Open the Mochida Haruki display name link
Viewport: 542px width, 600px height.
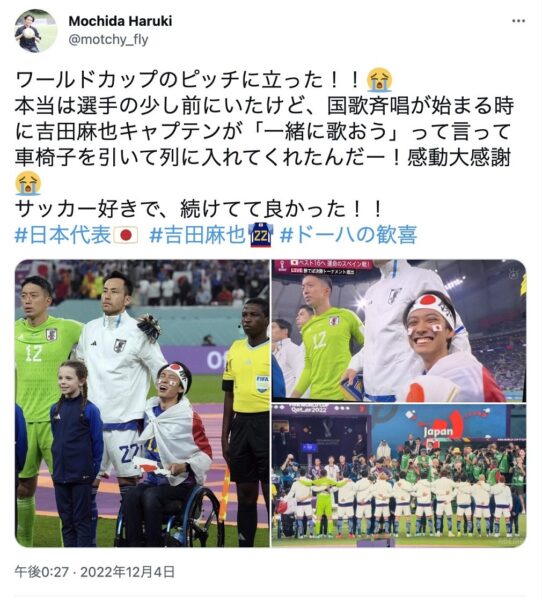(x=120, y=21)
